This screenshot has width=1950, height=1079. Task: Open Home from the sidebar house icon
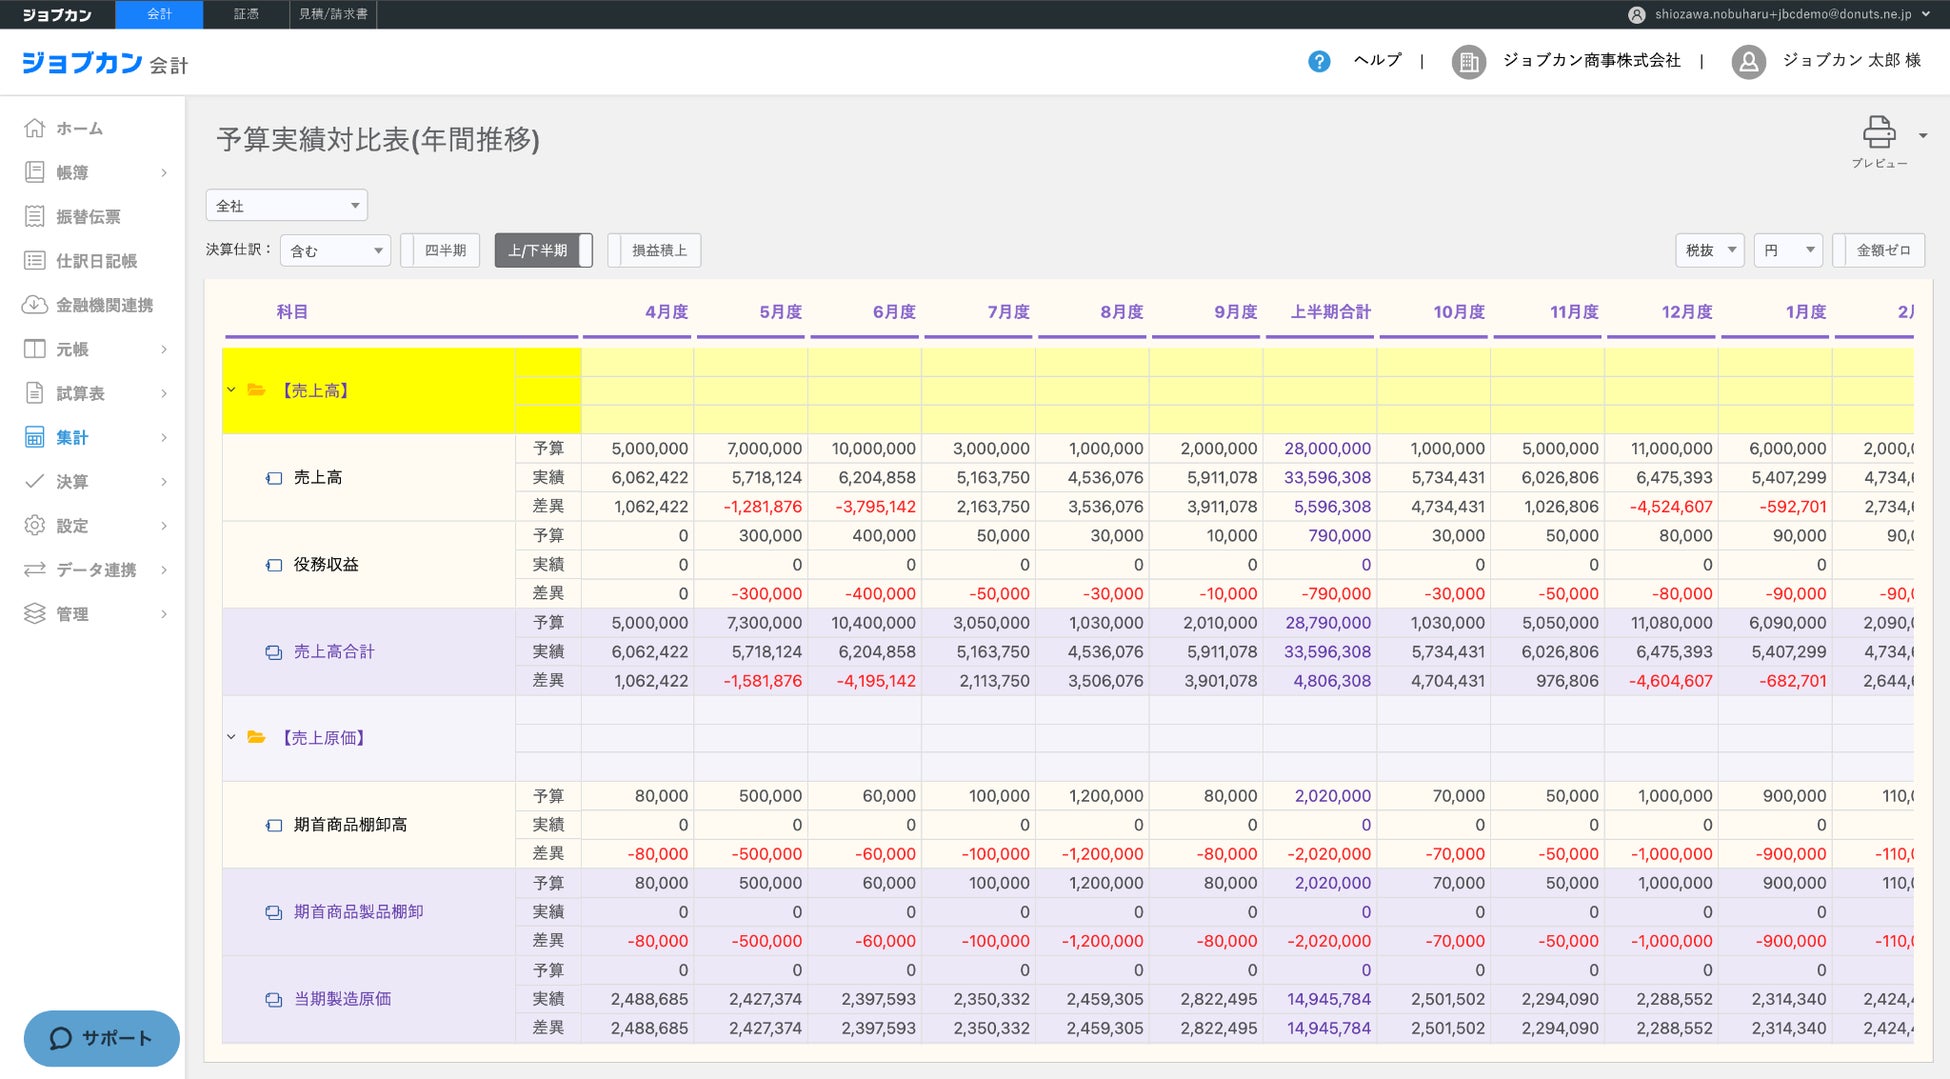pos(35,128)
